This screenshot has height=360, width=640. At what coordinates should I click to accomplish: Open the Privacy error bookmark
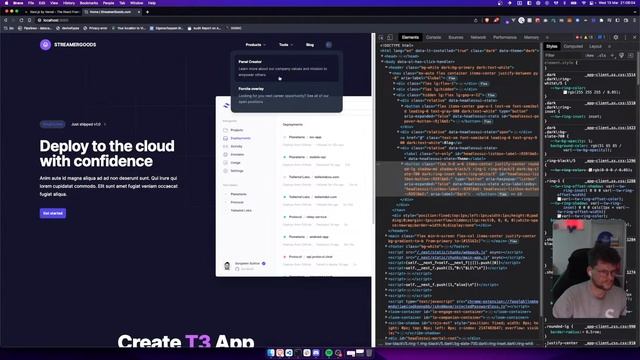[95, 28]
